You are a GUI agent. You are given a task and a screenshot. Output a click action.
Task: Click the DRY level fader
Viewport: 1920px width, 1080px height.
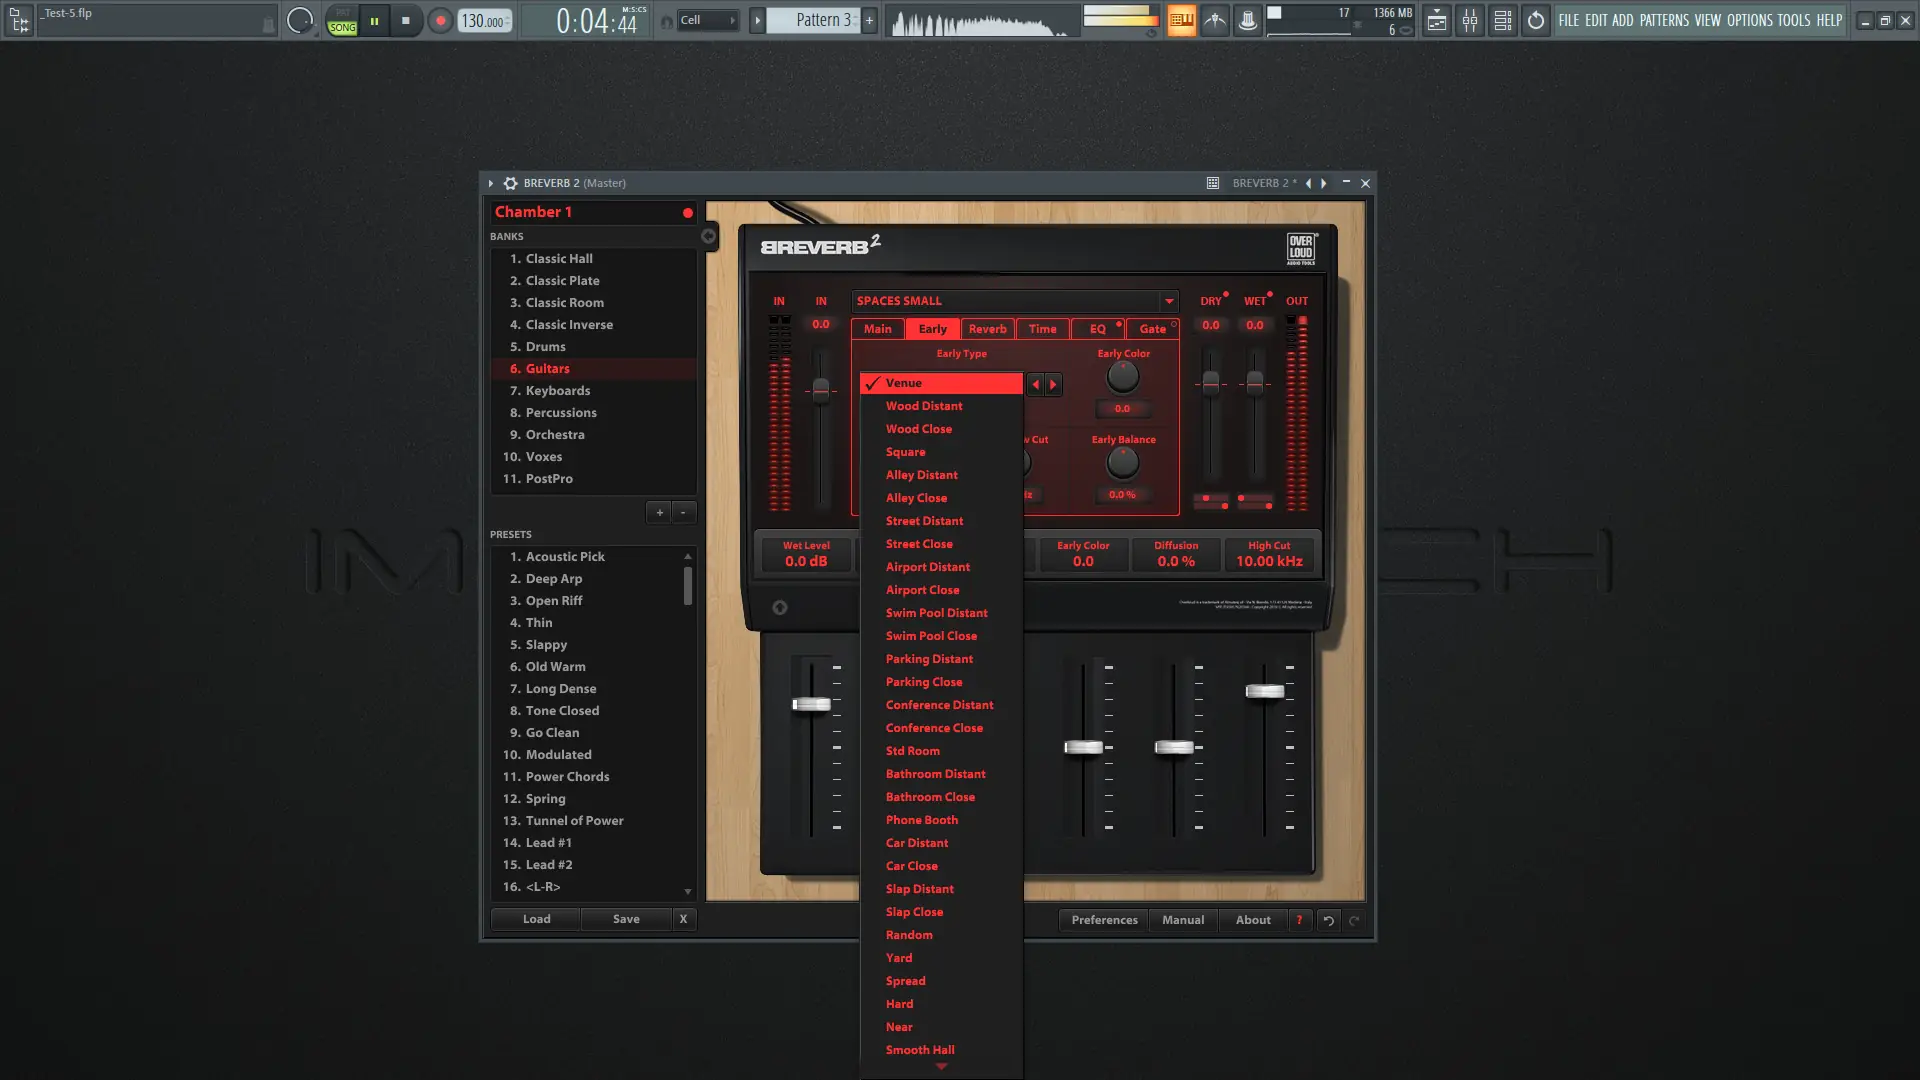coord(1211,384)
